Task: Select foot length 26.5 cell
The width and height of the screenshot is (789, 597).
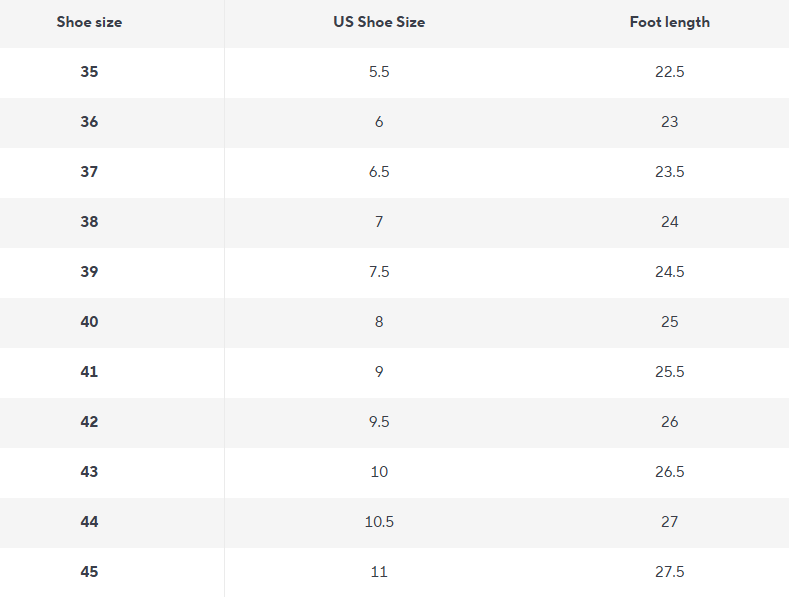Action: coord(669,472)
